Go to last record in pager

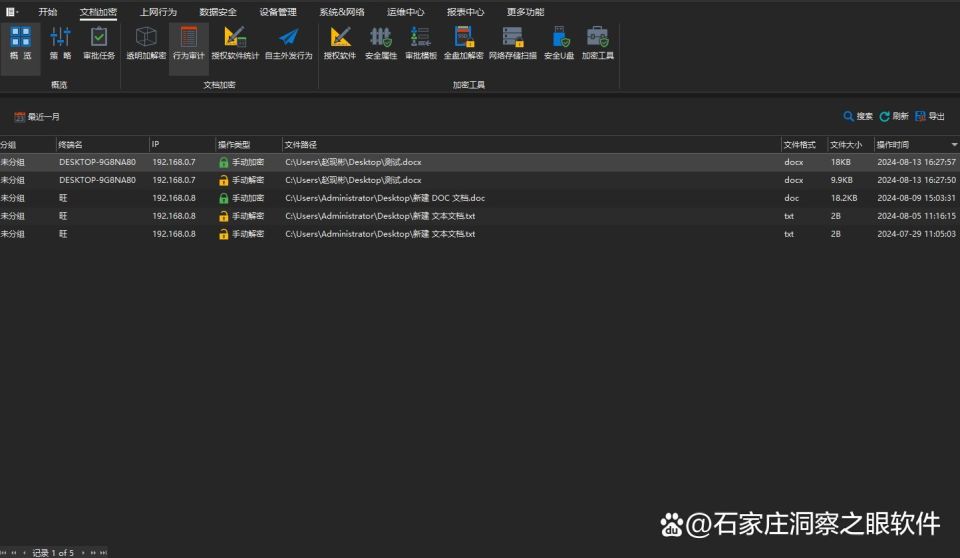(x=103, y=553)
